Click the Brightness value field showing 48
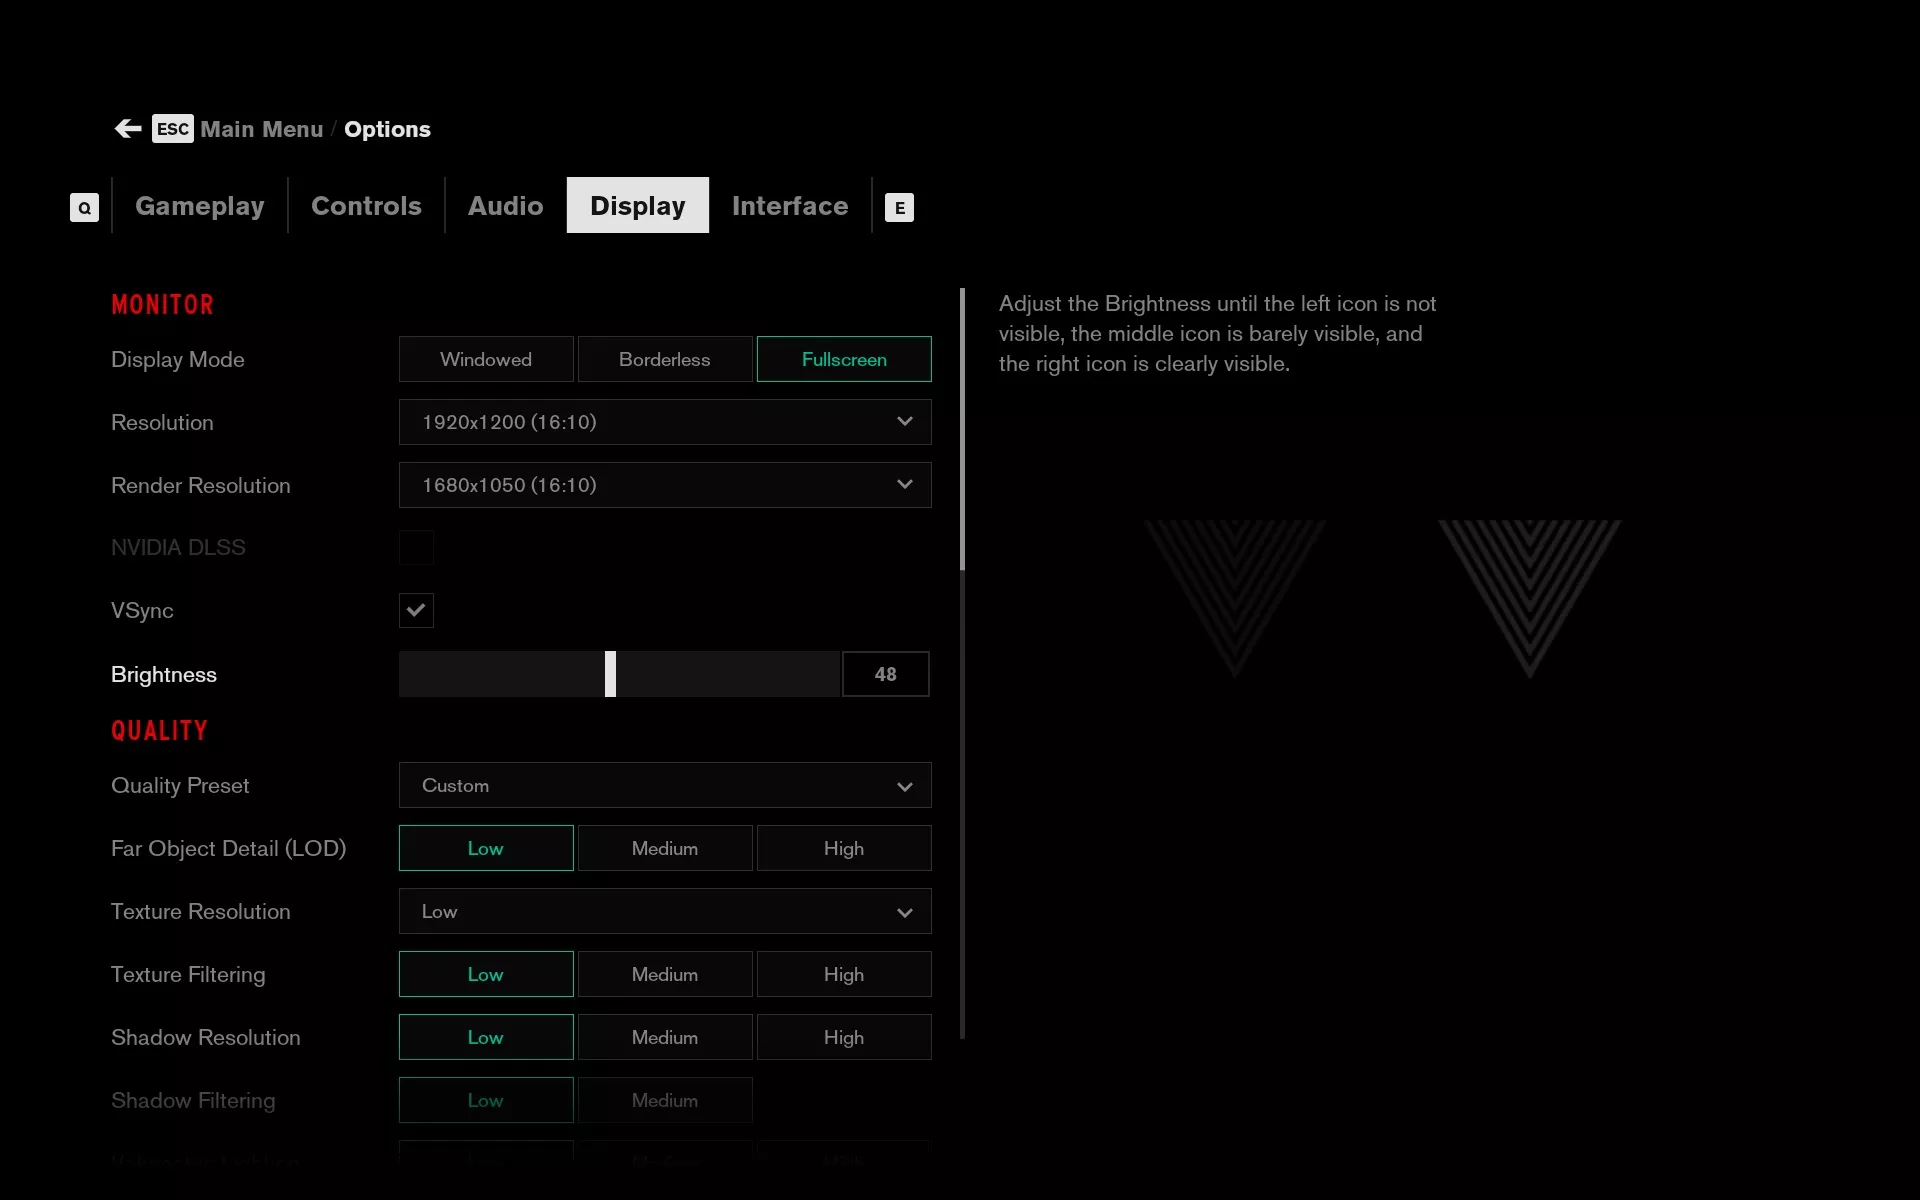 (x=885, y=674)
